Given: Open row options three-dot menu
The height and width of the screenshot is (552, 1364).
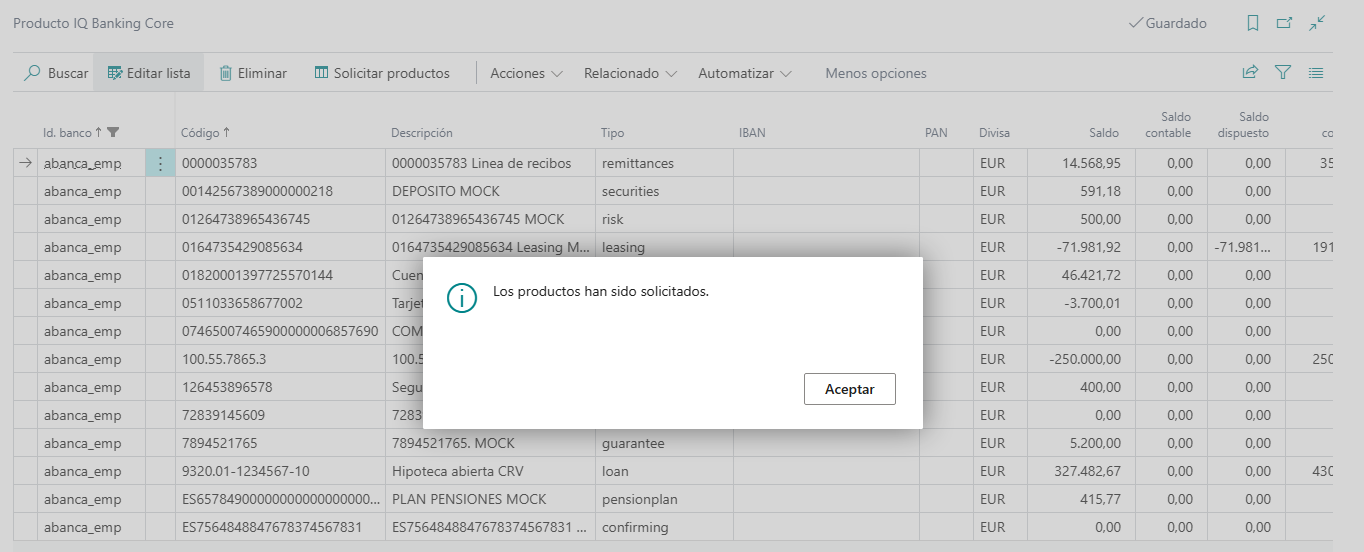Looking at the screenshot, I should (160, 163).
